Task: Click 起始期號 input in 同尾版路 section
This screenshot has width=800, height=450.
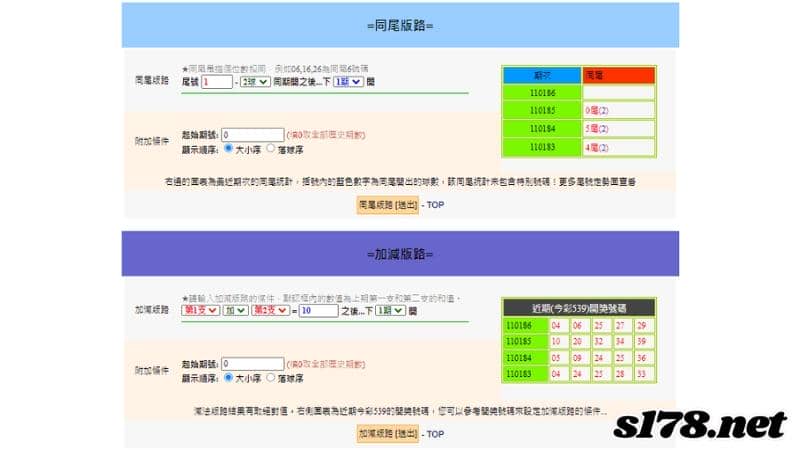Action: (x=253, y=135)
